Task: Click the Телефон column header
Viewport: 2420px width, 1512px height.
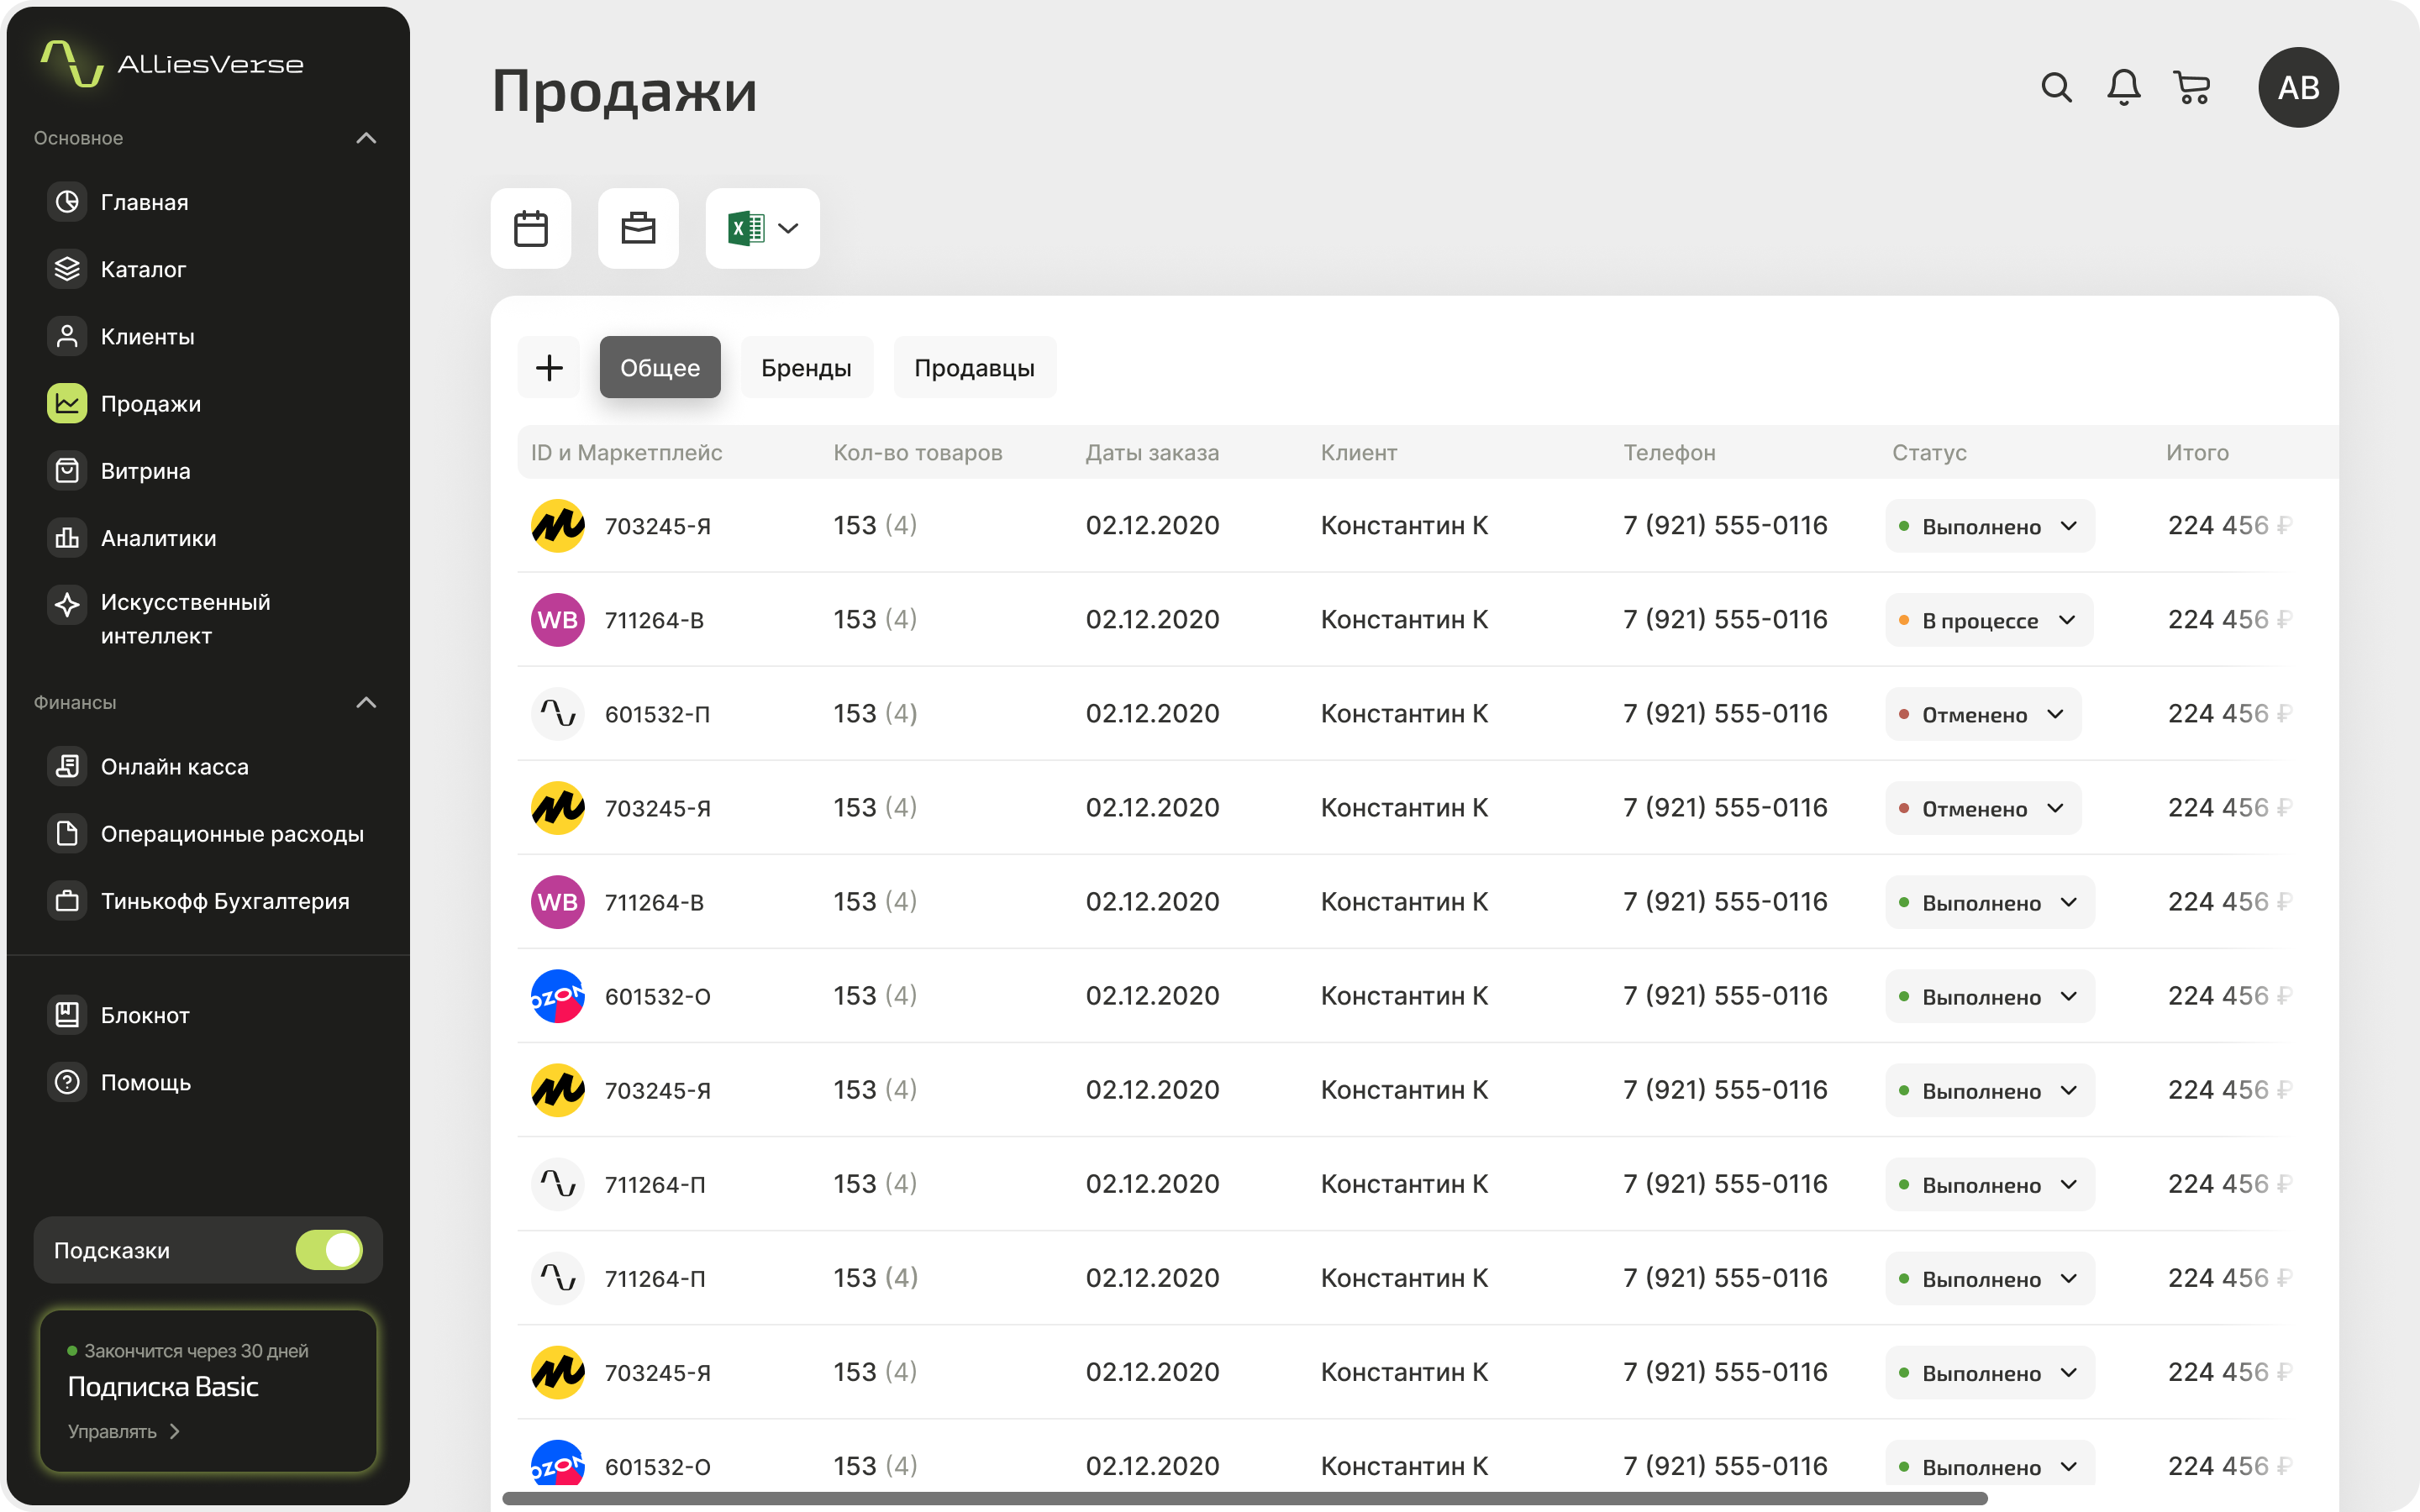Action: (1669, 452)
